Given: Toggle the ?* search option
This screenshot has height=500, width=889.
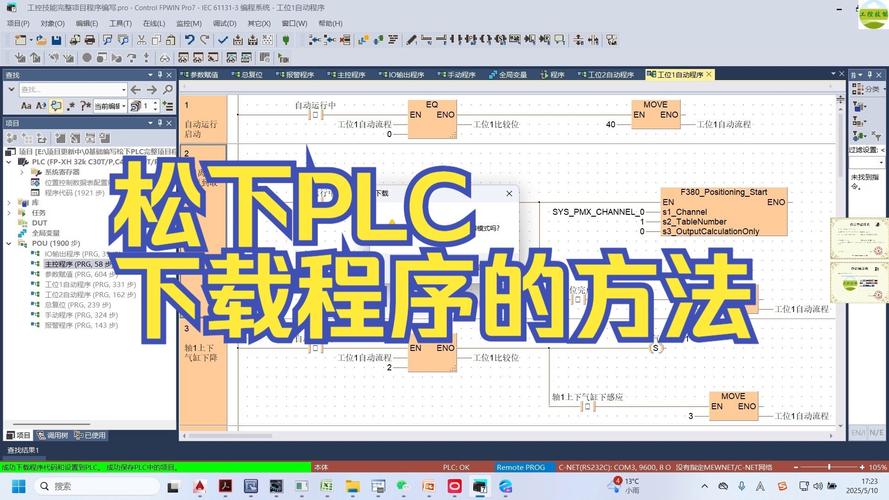Looking at the screenshot, I should pyautogui.click(x=85, y=106).
